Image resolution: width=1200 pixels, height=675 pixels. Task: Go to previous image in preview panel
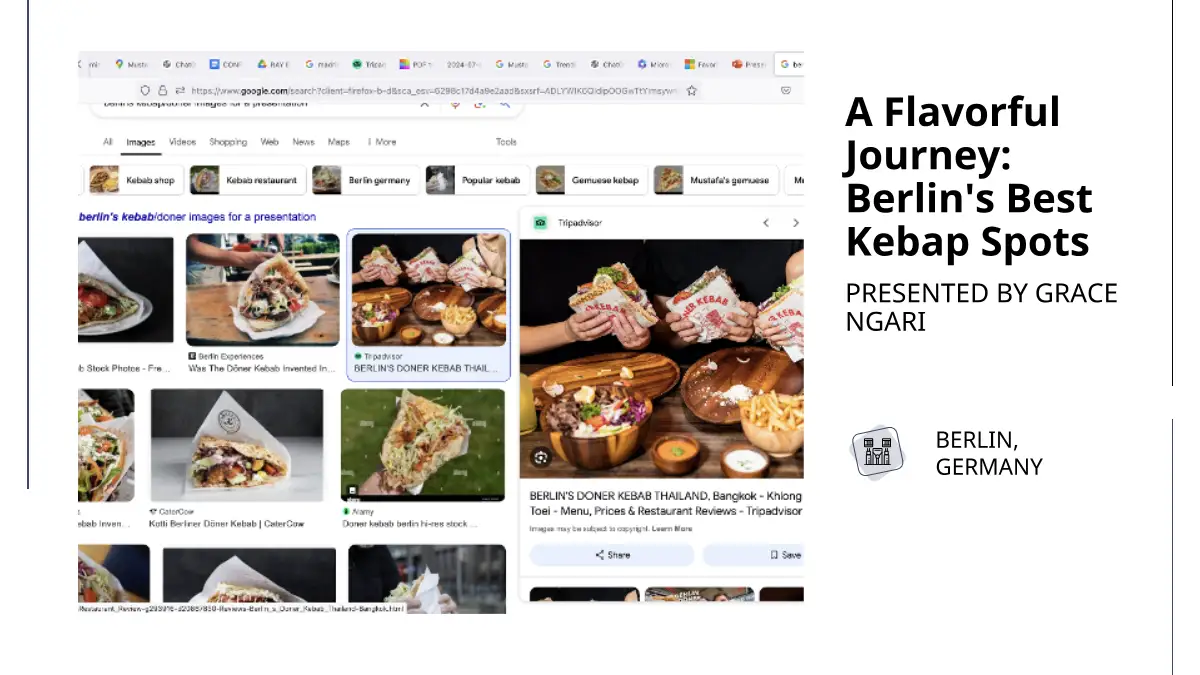point(765,223)
